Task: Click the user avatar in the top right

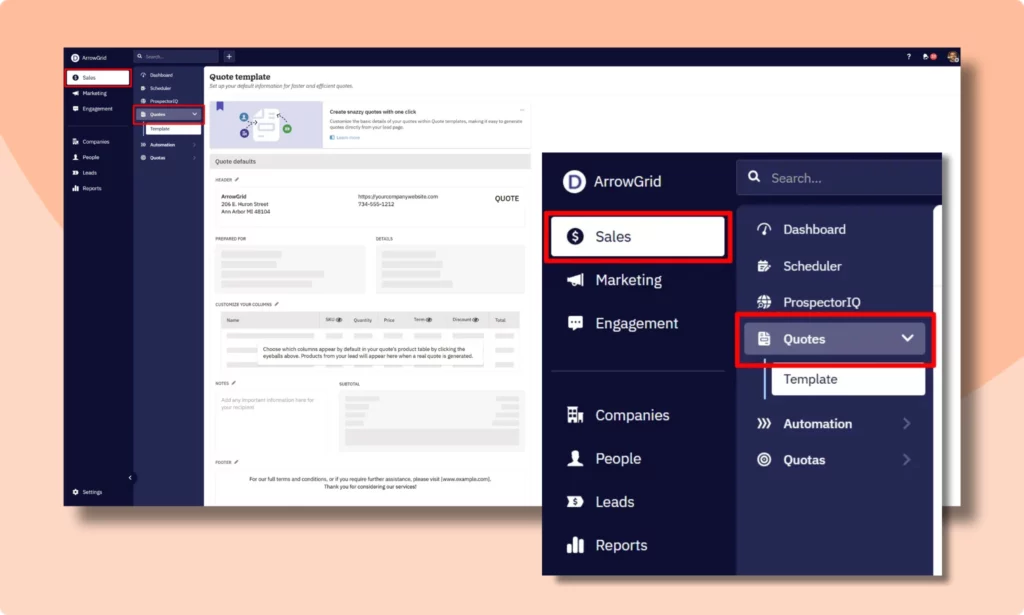Action: tap(953, 57)
